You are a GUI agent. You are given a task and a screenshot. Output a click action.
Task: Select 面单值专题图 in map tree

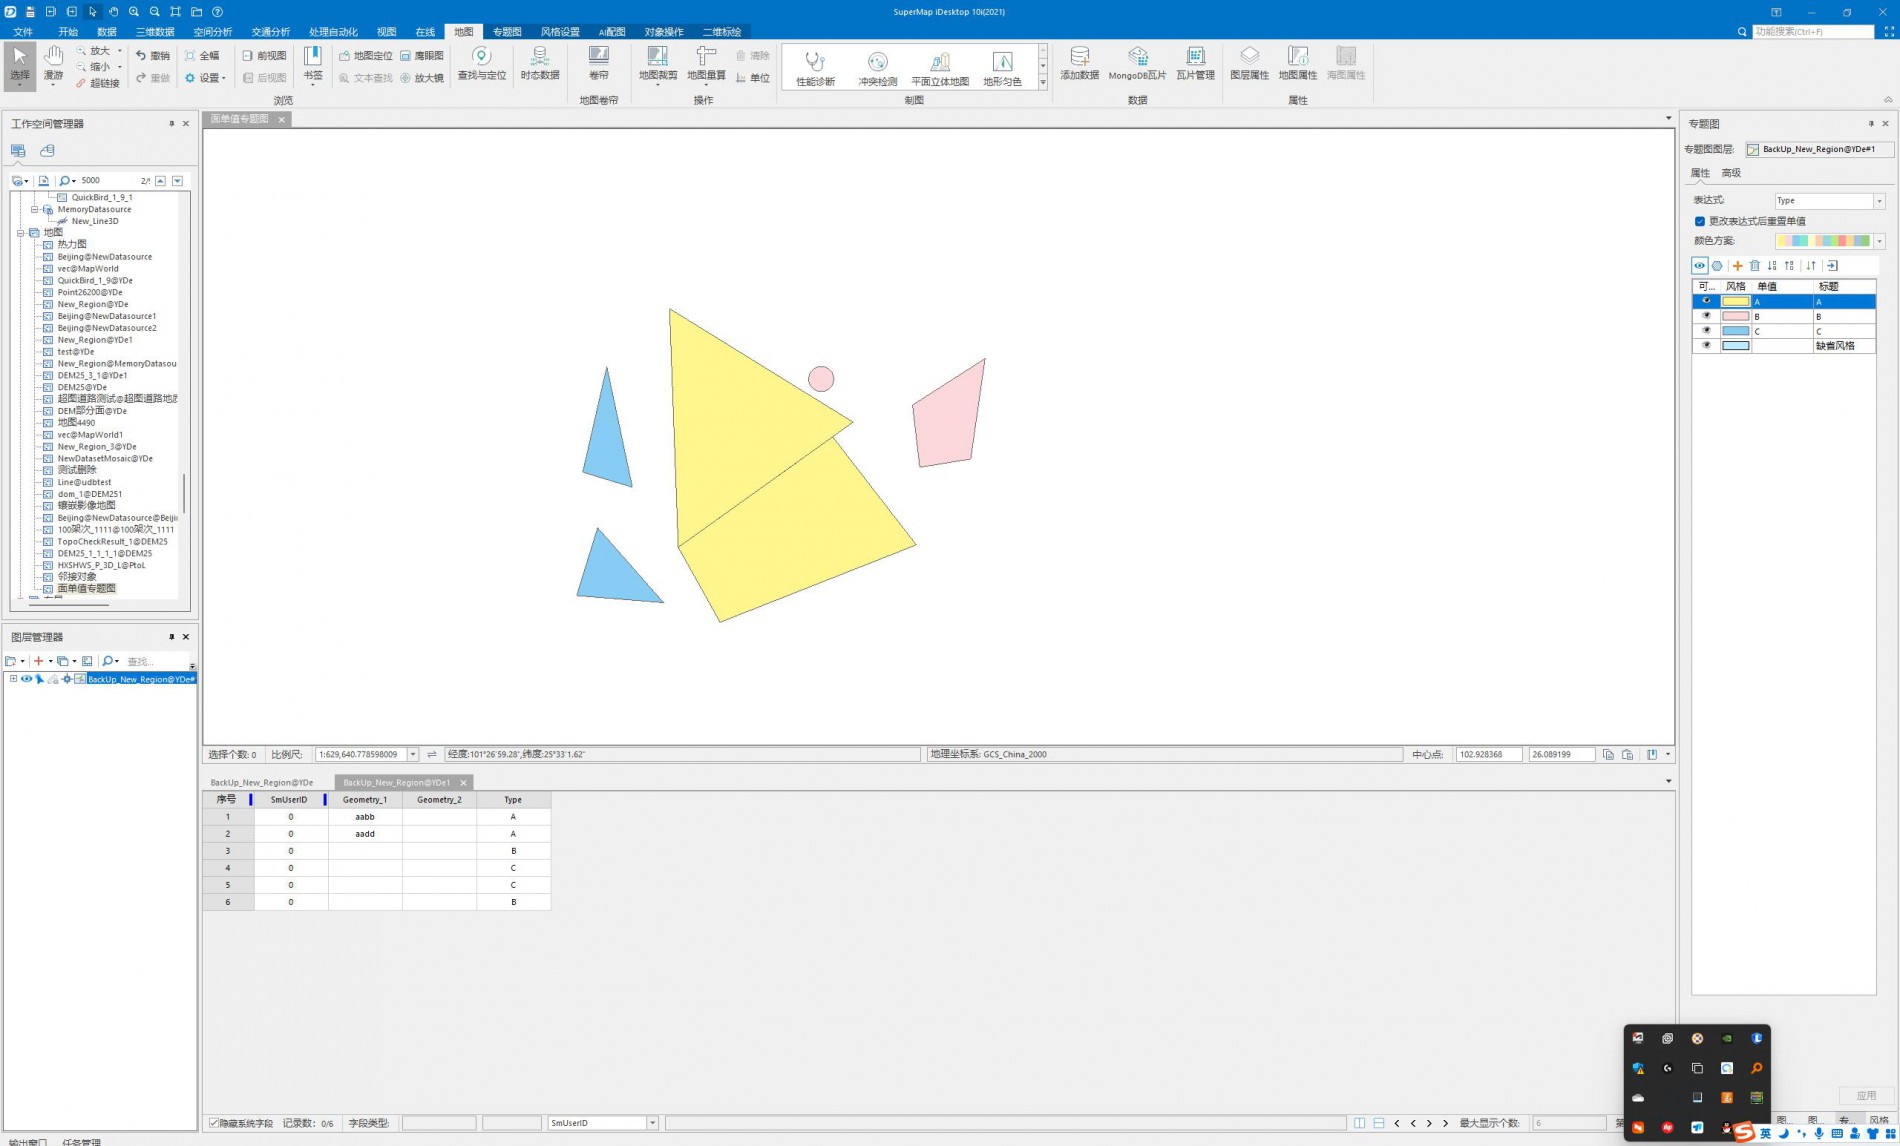pos(86,589)
